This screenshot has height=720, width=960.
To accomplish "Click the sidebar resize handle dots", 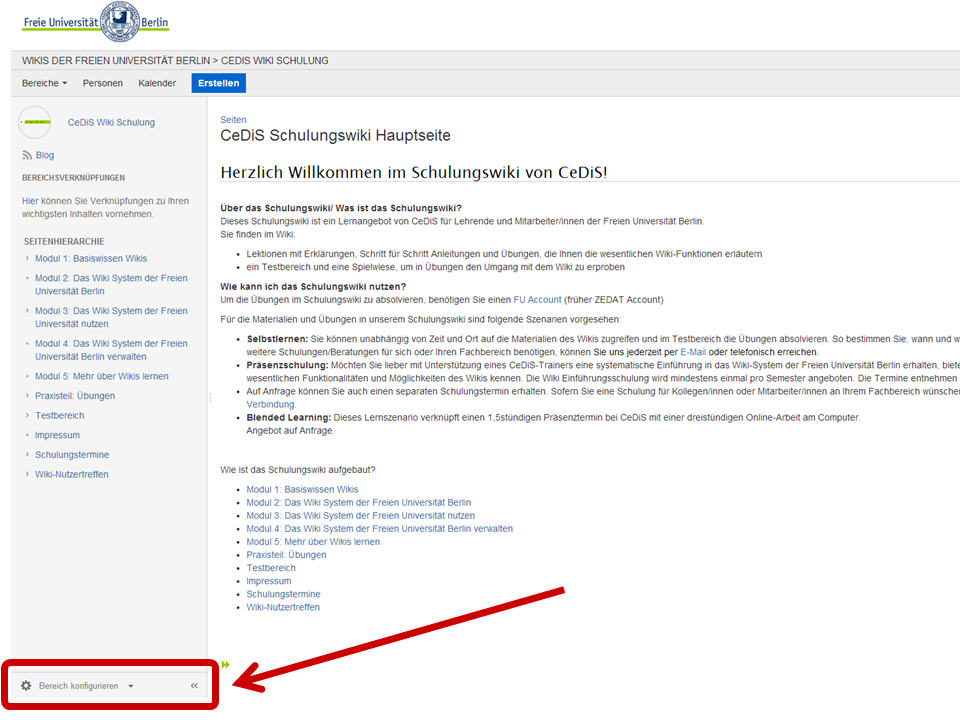I will coord(210,398).
